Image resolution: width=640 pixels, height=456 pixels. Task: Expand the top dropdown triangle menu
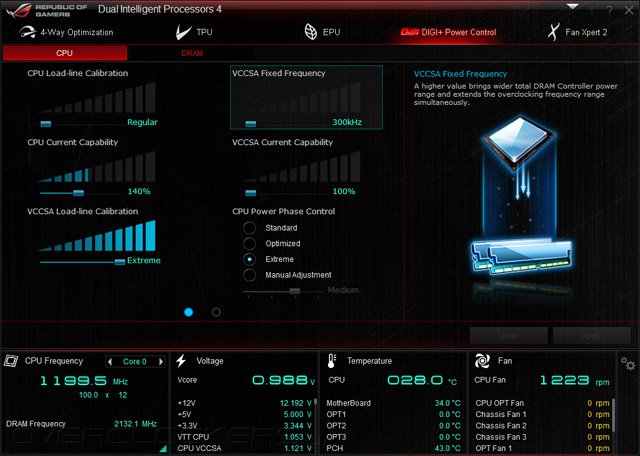tap(573, 7)
